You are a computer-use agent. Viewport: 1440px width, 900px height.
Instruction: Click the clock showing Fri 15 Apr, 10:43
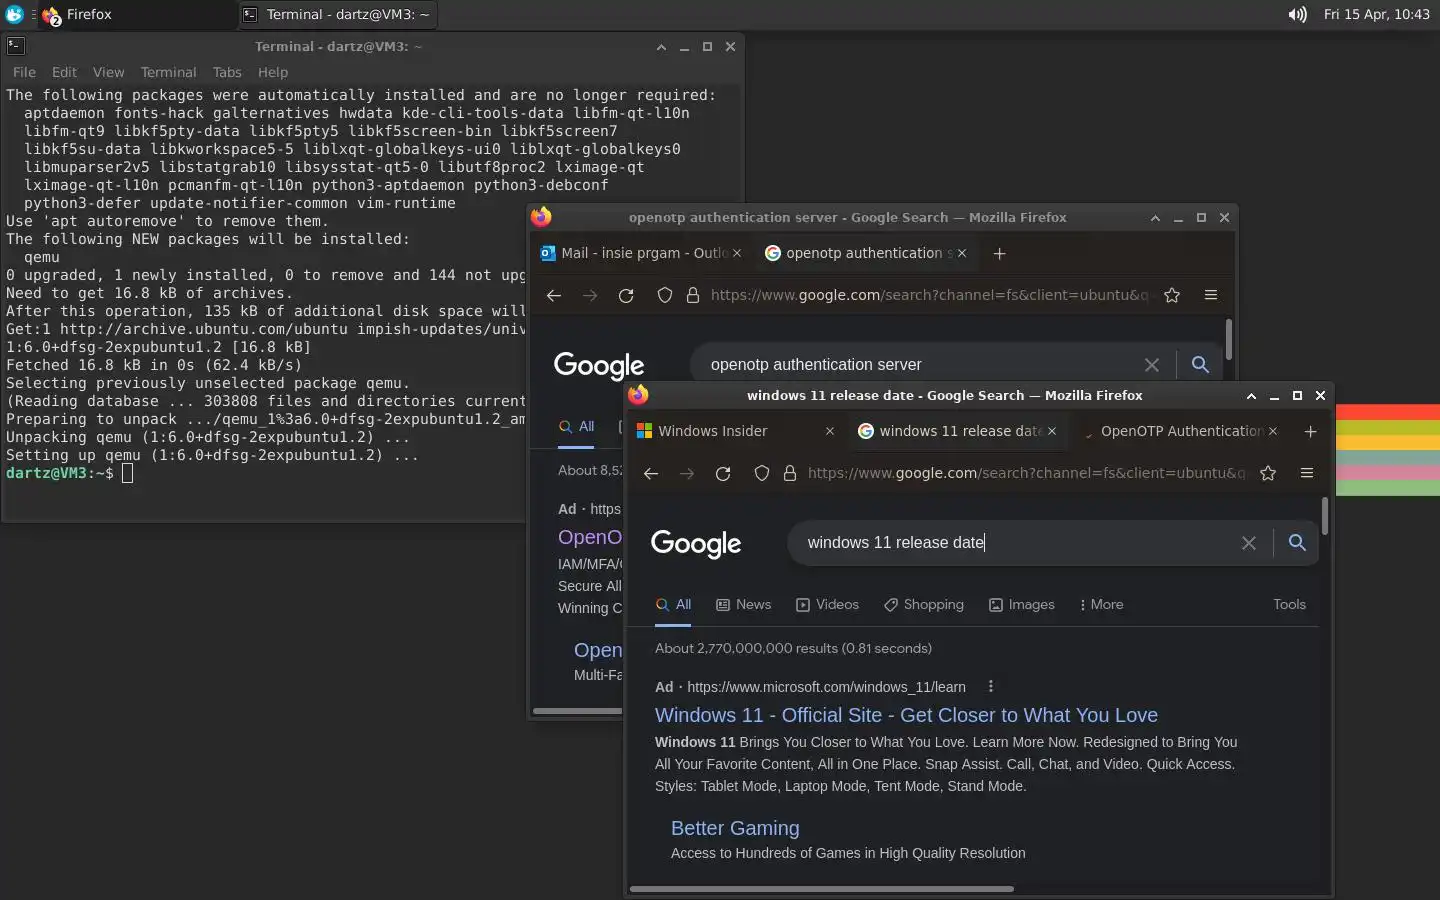click(x=1376, y=15)
